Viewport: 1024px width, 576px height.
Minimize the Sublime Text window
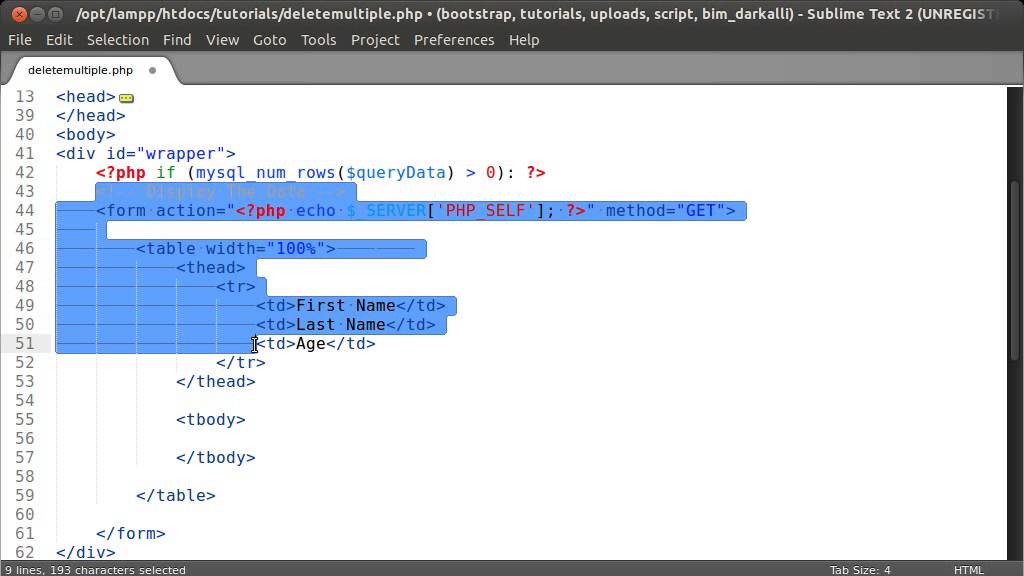pos(38,14)
